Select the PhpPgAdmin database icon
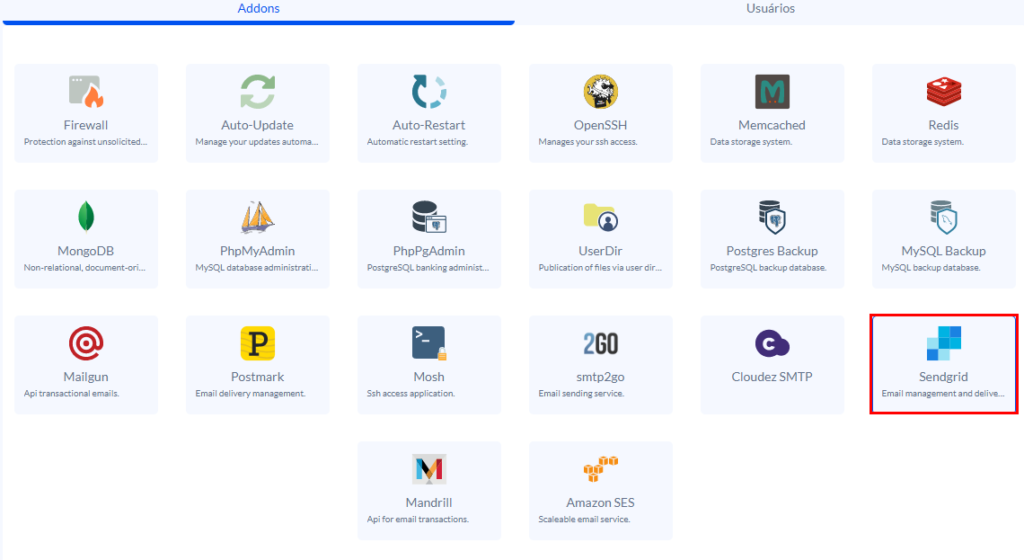Viewport: 1024px width, 560px height. (x=429, y=217)
